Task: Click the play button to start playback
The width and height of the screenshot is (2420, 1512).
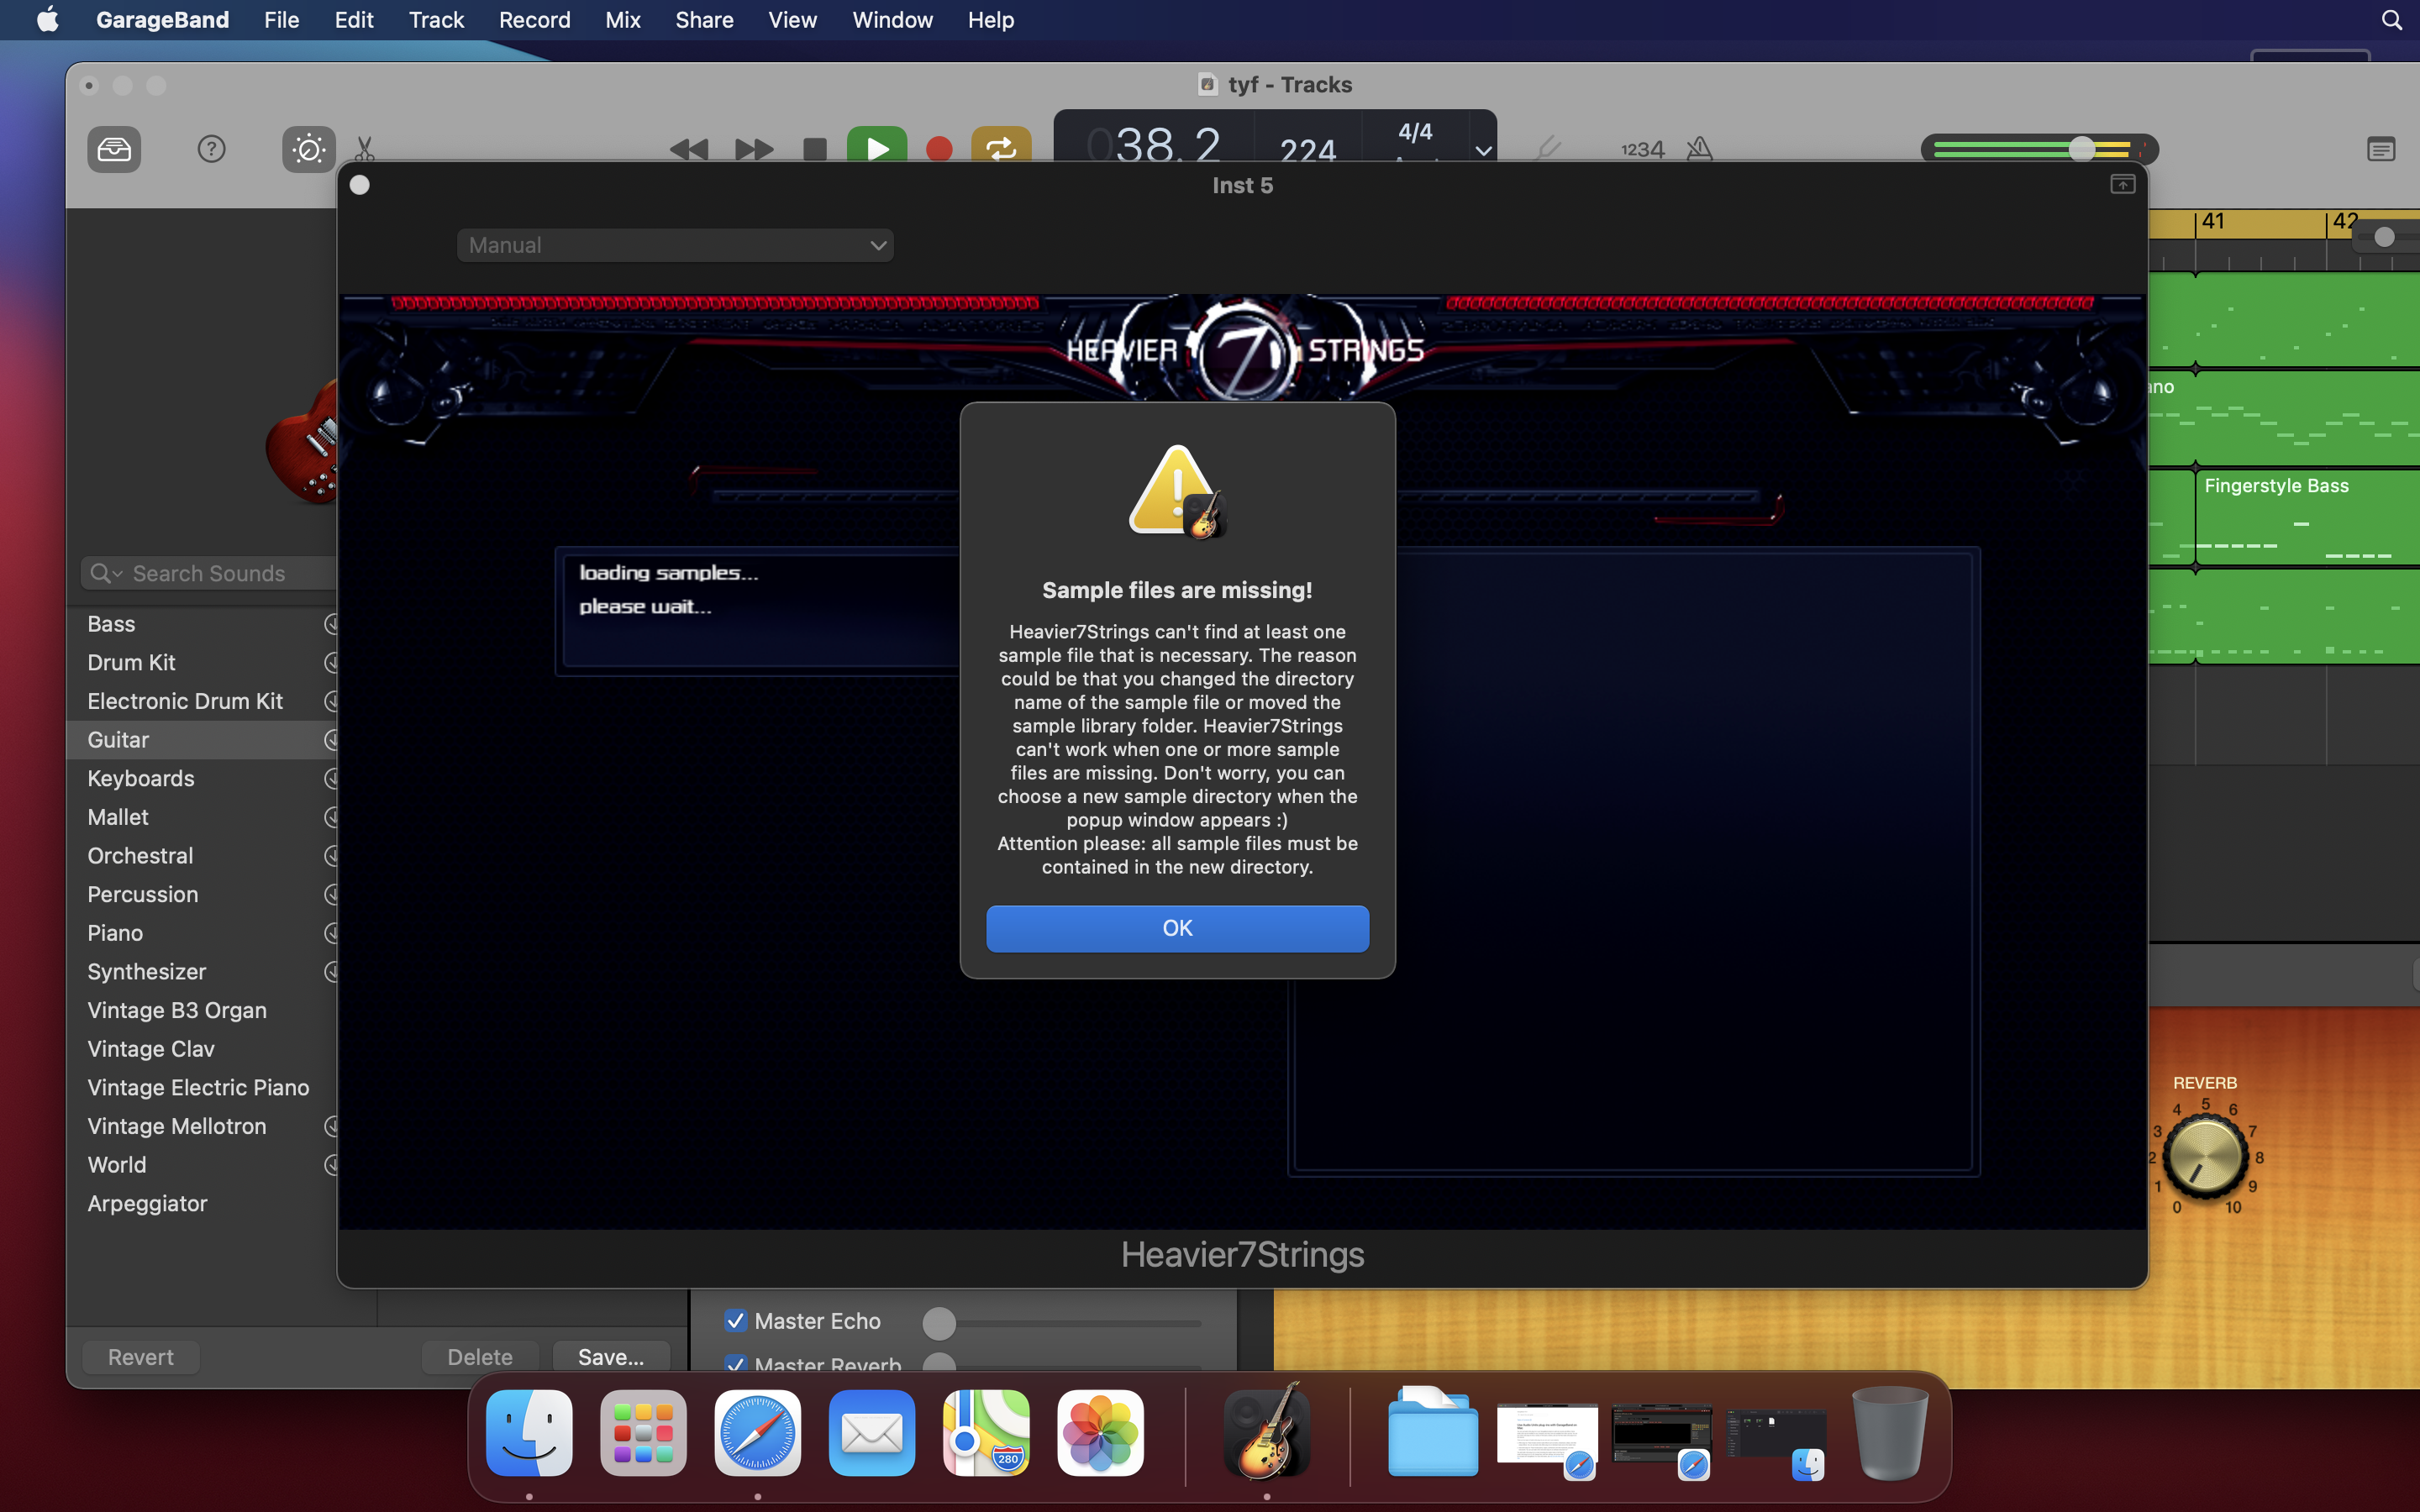Action: pyautogui.click(x=875, y=146)
